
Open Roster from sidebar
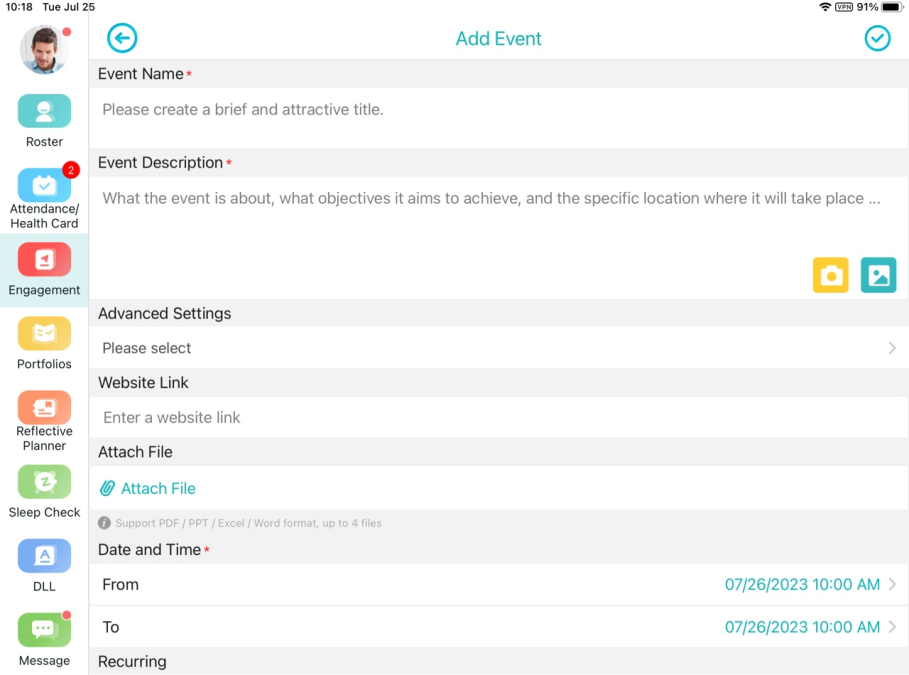(x=44, y=121)
